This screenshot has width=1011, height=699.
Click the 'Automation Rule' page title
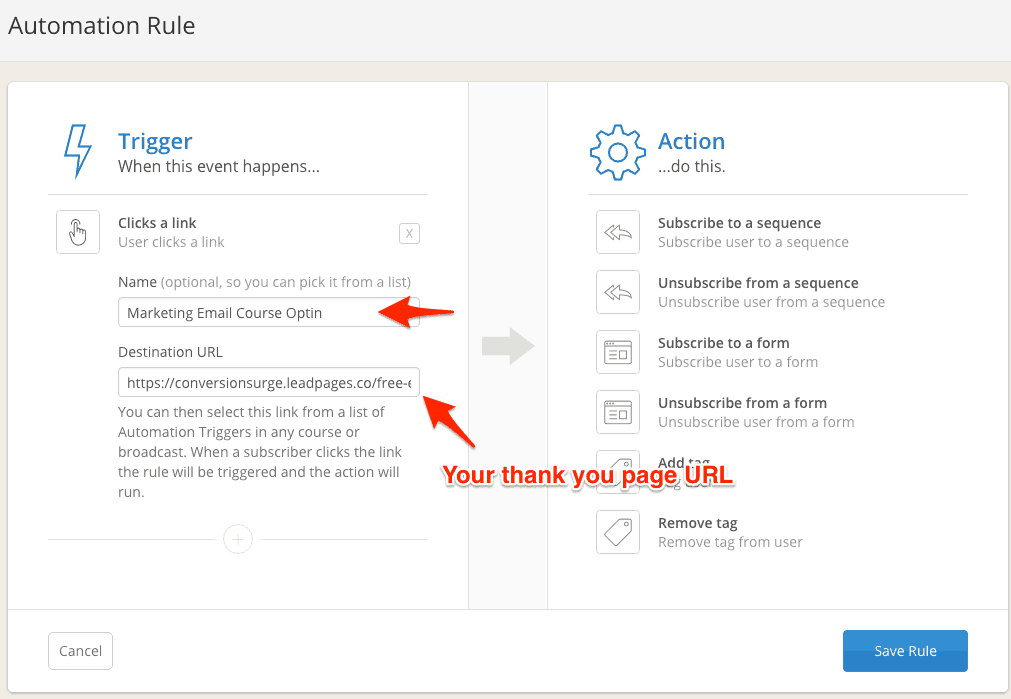[x=101, y=26]
